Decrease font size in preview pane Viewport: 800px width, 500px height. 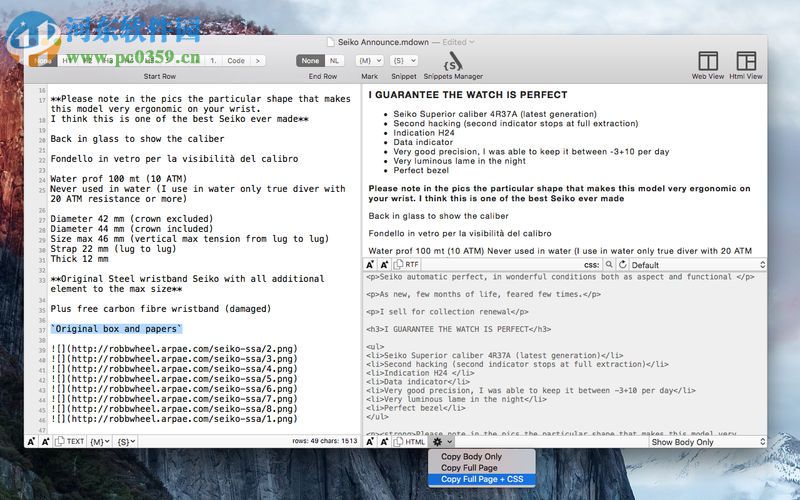point(370,264)
